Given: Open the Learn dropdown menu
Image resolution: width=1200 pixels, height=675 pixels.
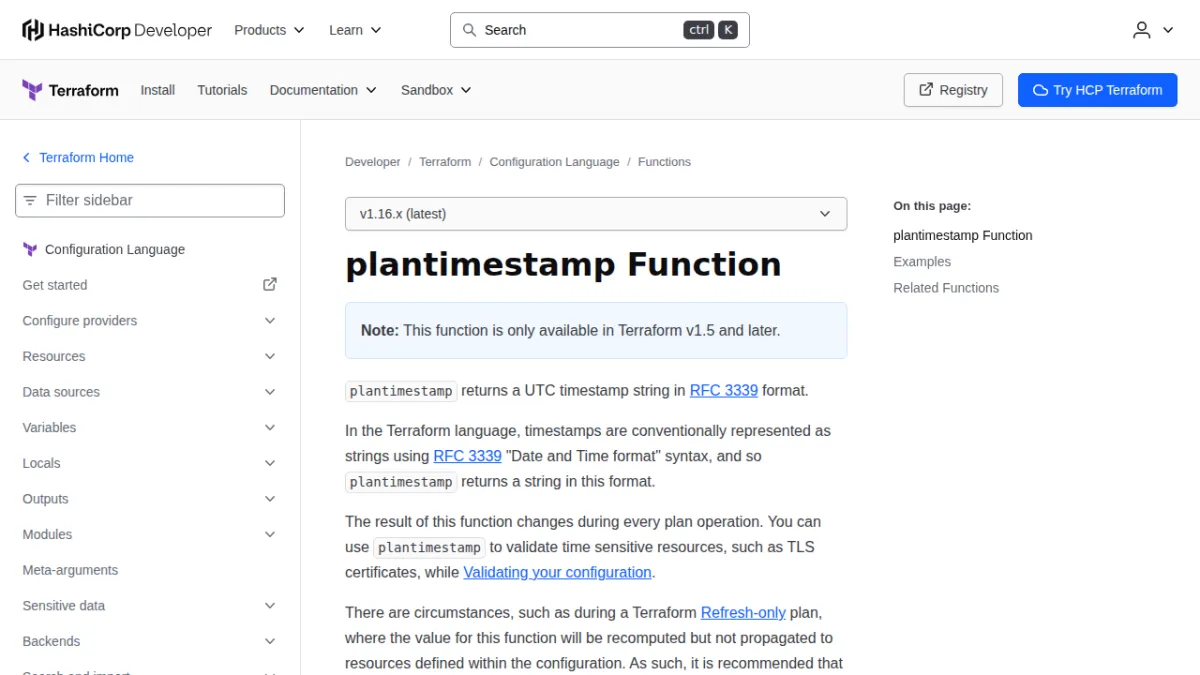Looking at the screenshot, I should (355, 30).
